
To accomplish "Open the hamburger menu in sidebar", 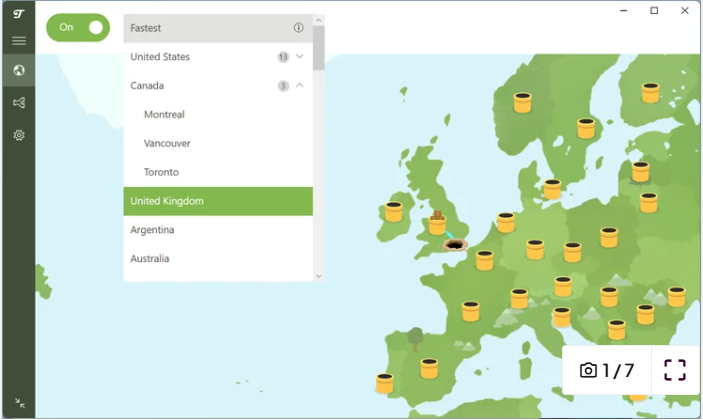I will (19, 41).
